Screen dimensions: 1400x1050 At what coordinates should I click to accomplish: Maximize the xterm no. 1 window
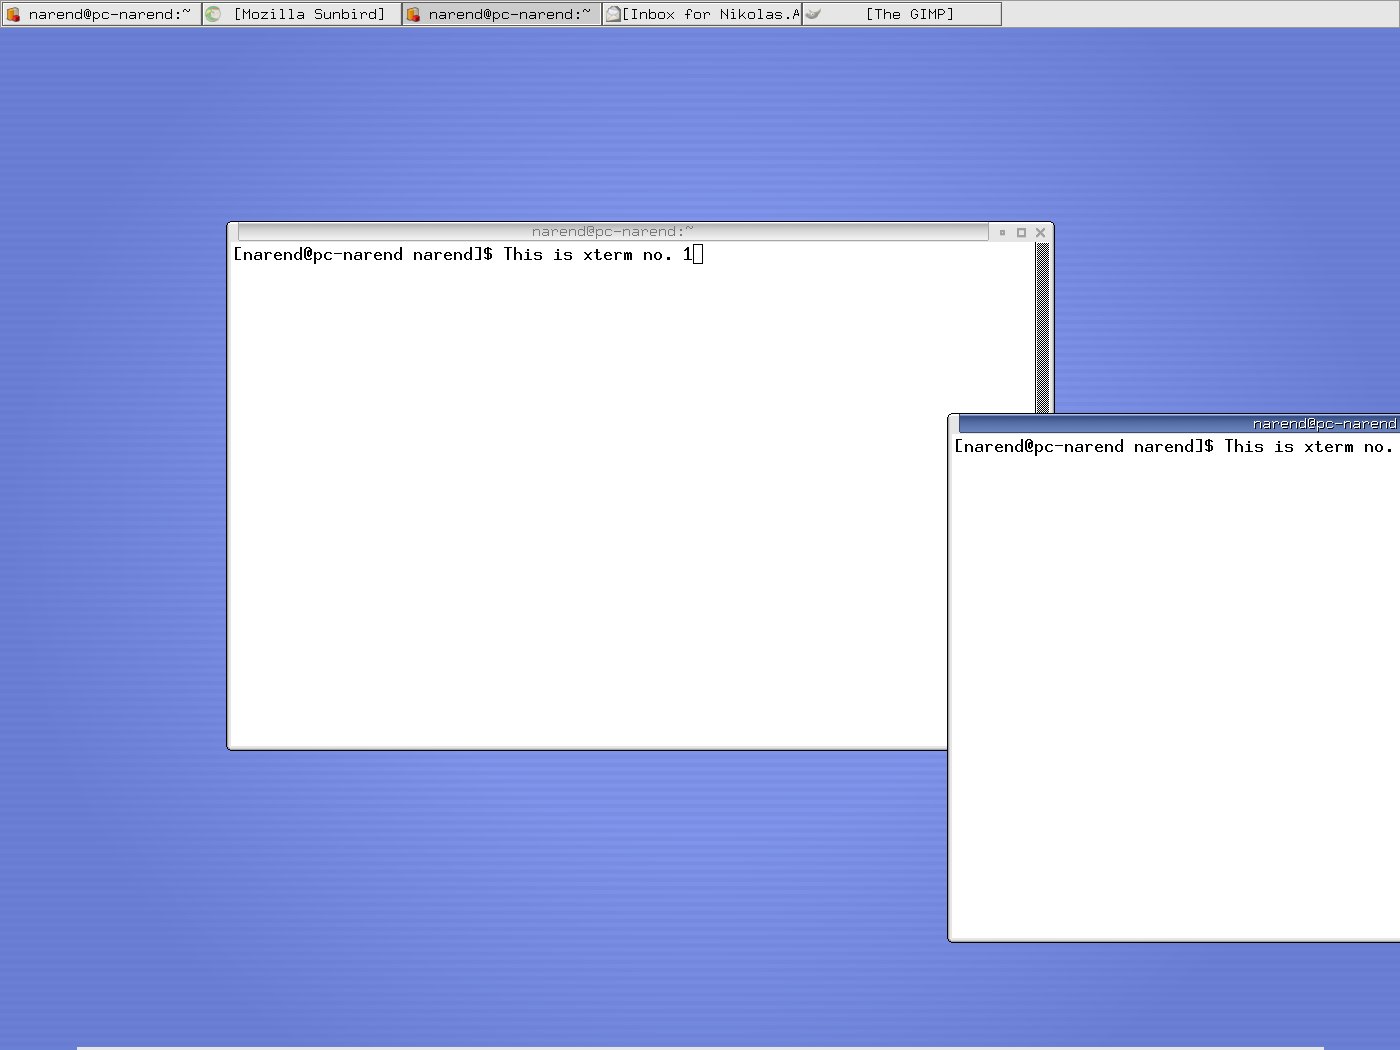[x=1021, y=232]
